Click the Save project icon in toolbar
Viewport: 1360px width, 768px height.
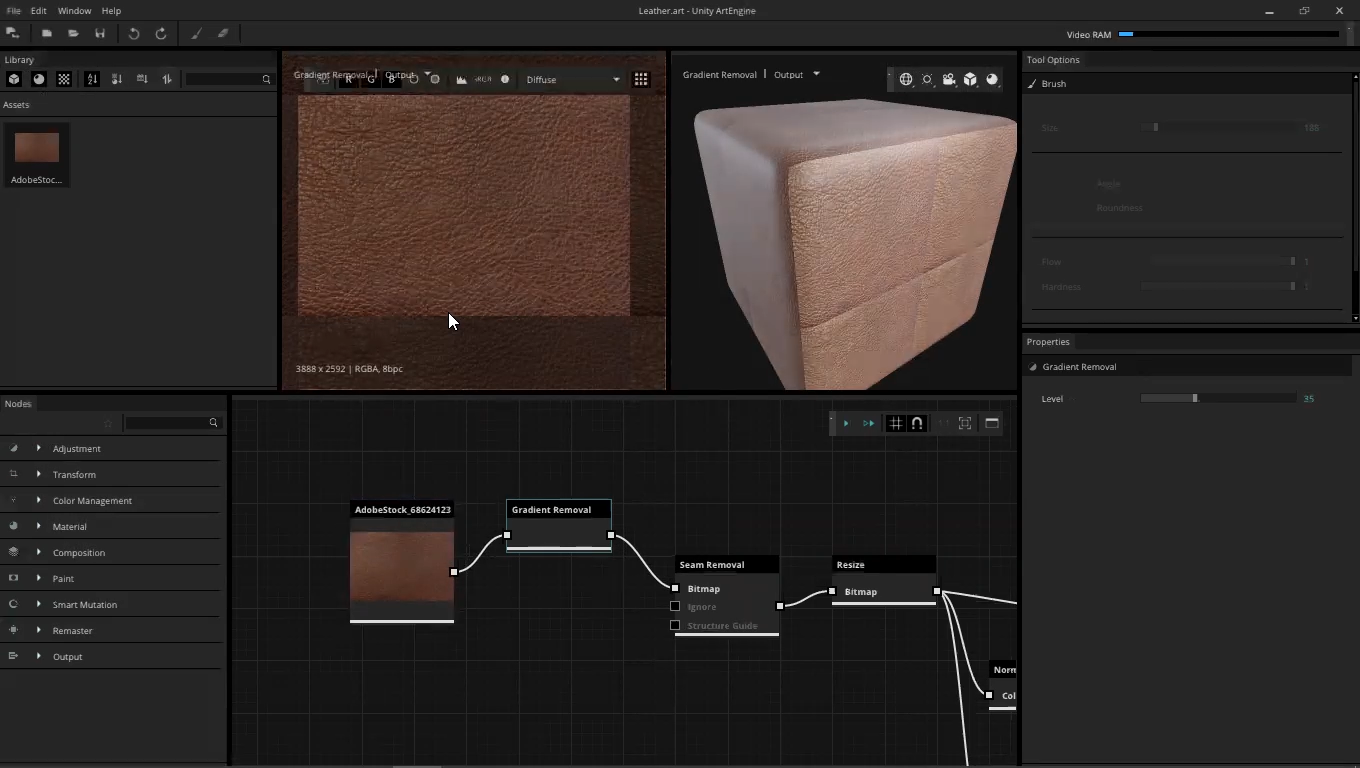coord(100,33)
